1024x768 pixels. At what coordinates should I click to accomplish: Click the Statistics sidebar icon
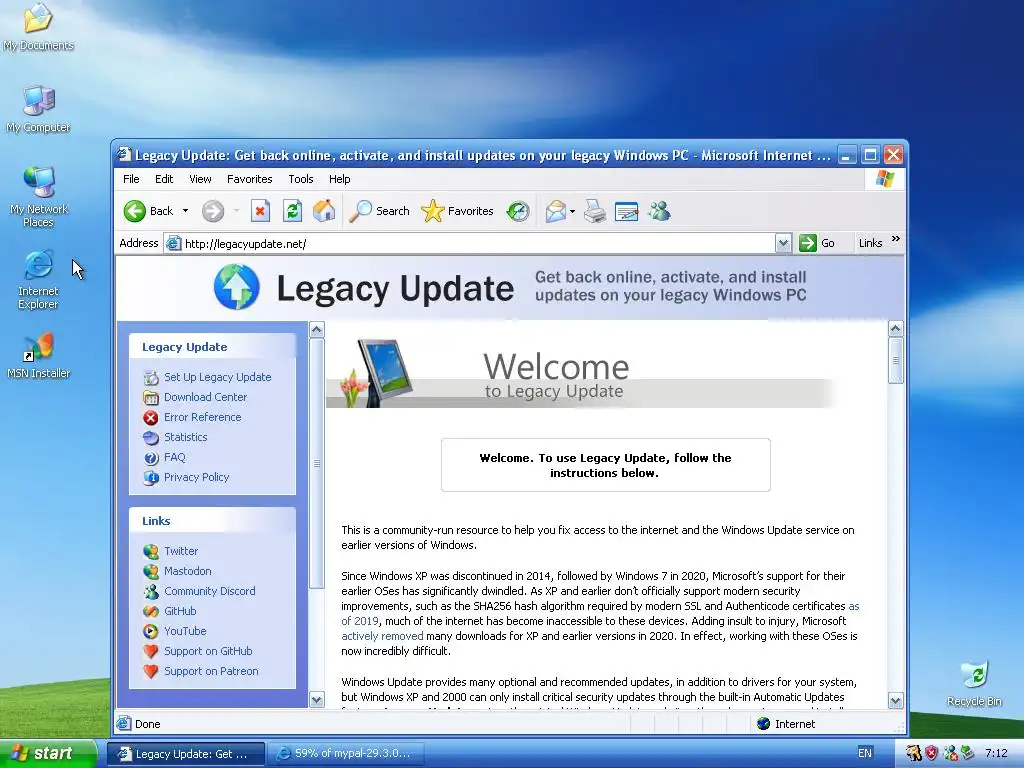click(x=151, y=438)
